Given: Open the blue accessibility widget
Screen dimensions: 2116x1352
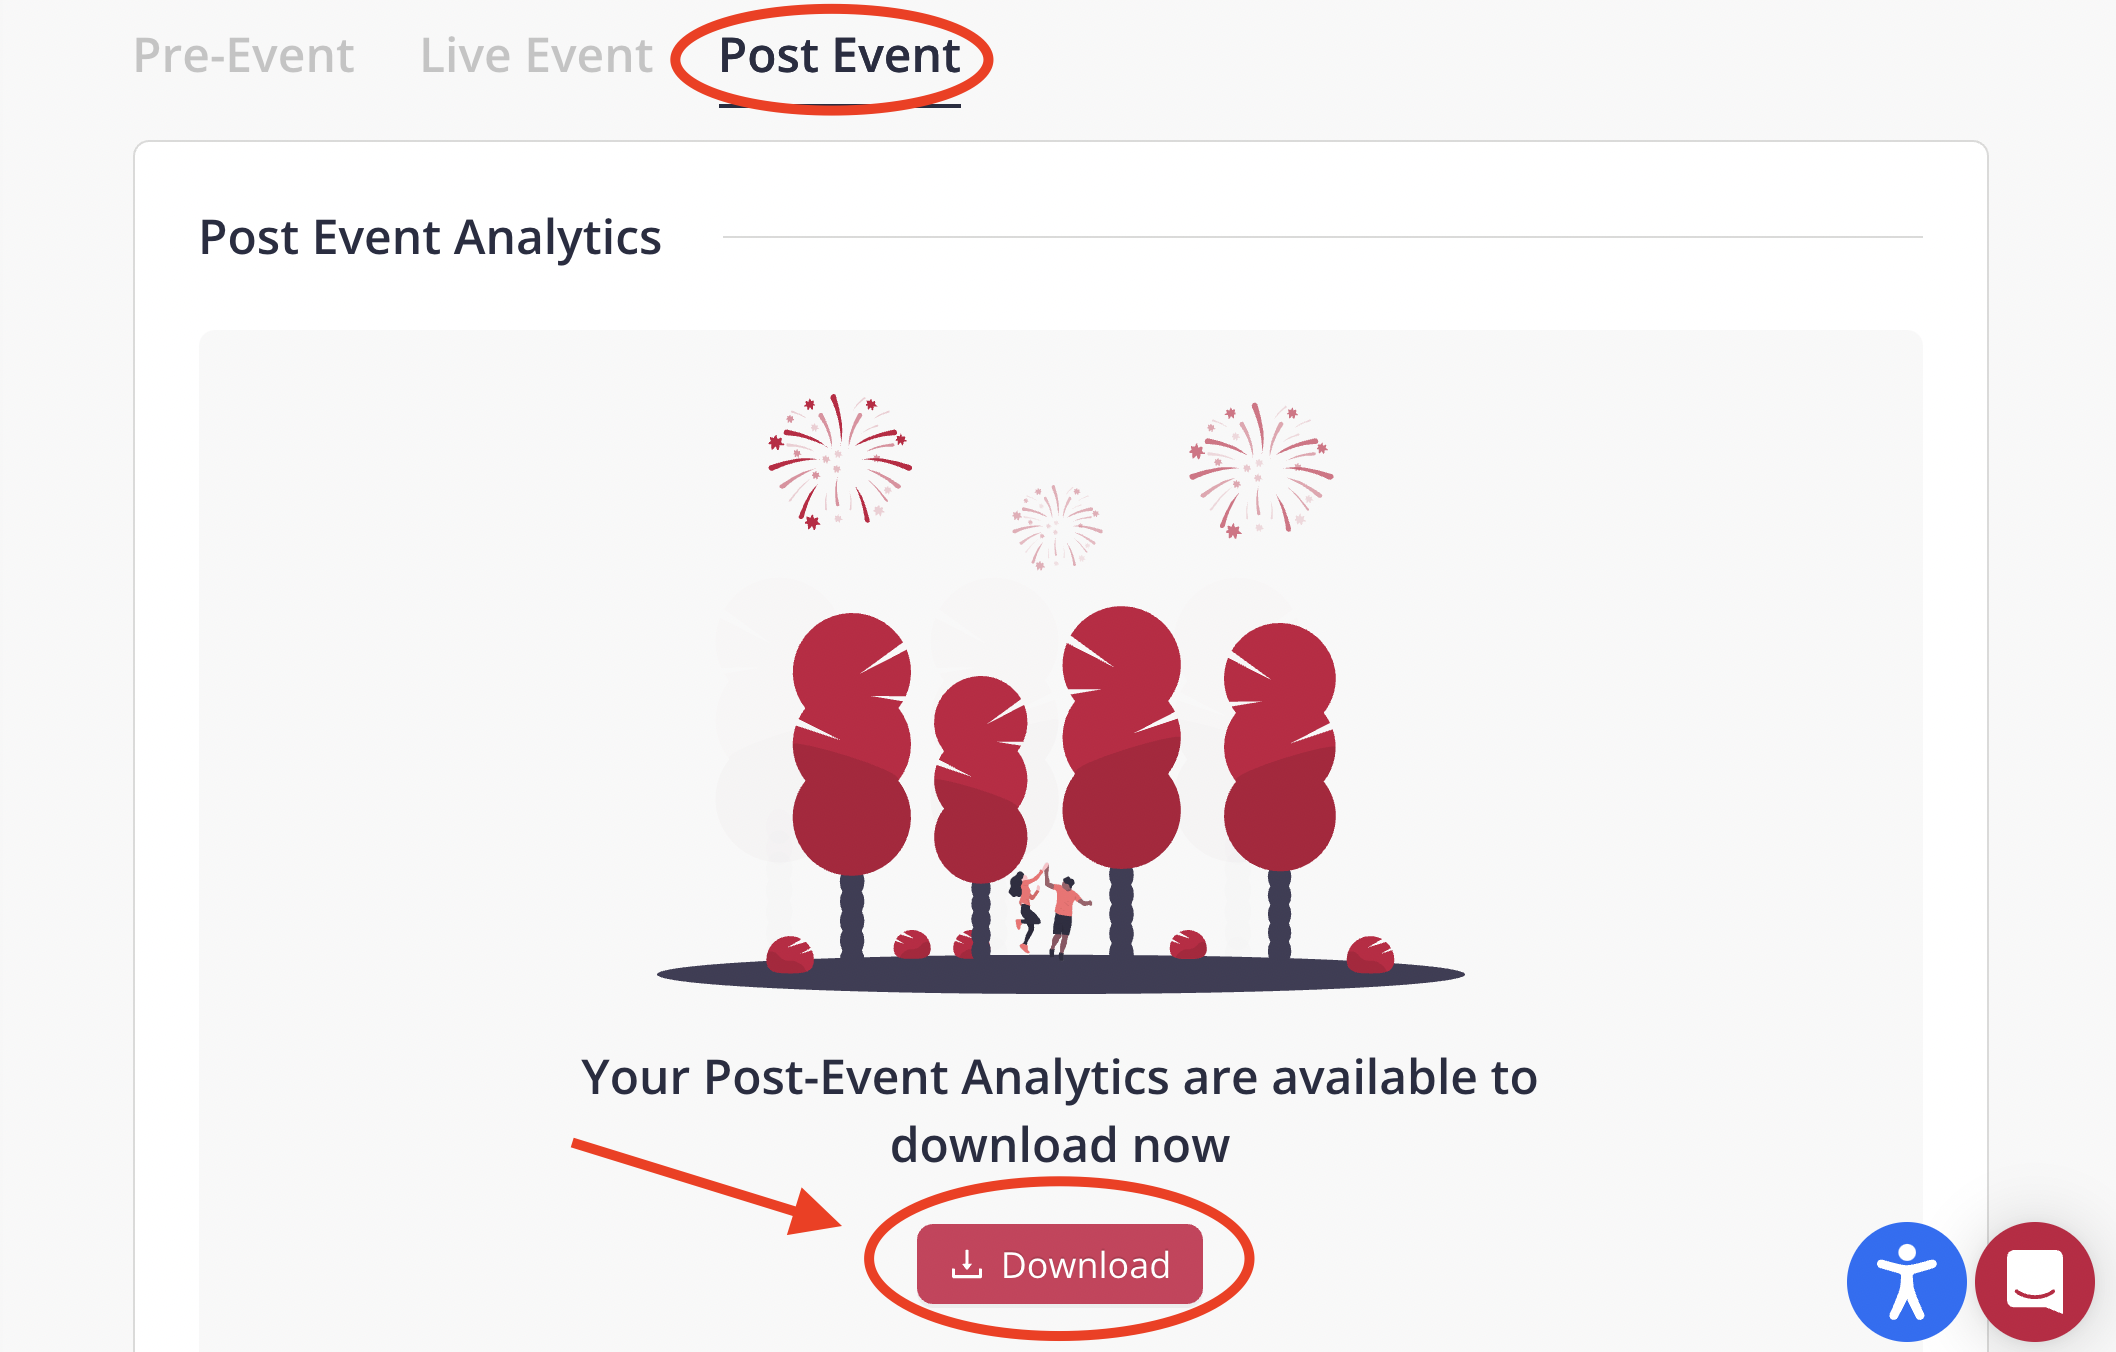Looking at the screenshot, I should coord(1906,1281).
